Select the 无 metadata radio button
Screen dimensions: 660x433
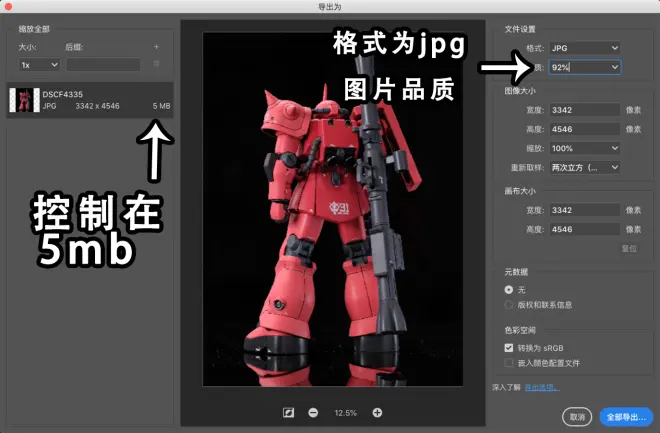[x=508, y=290]
